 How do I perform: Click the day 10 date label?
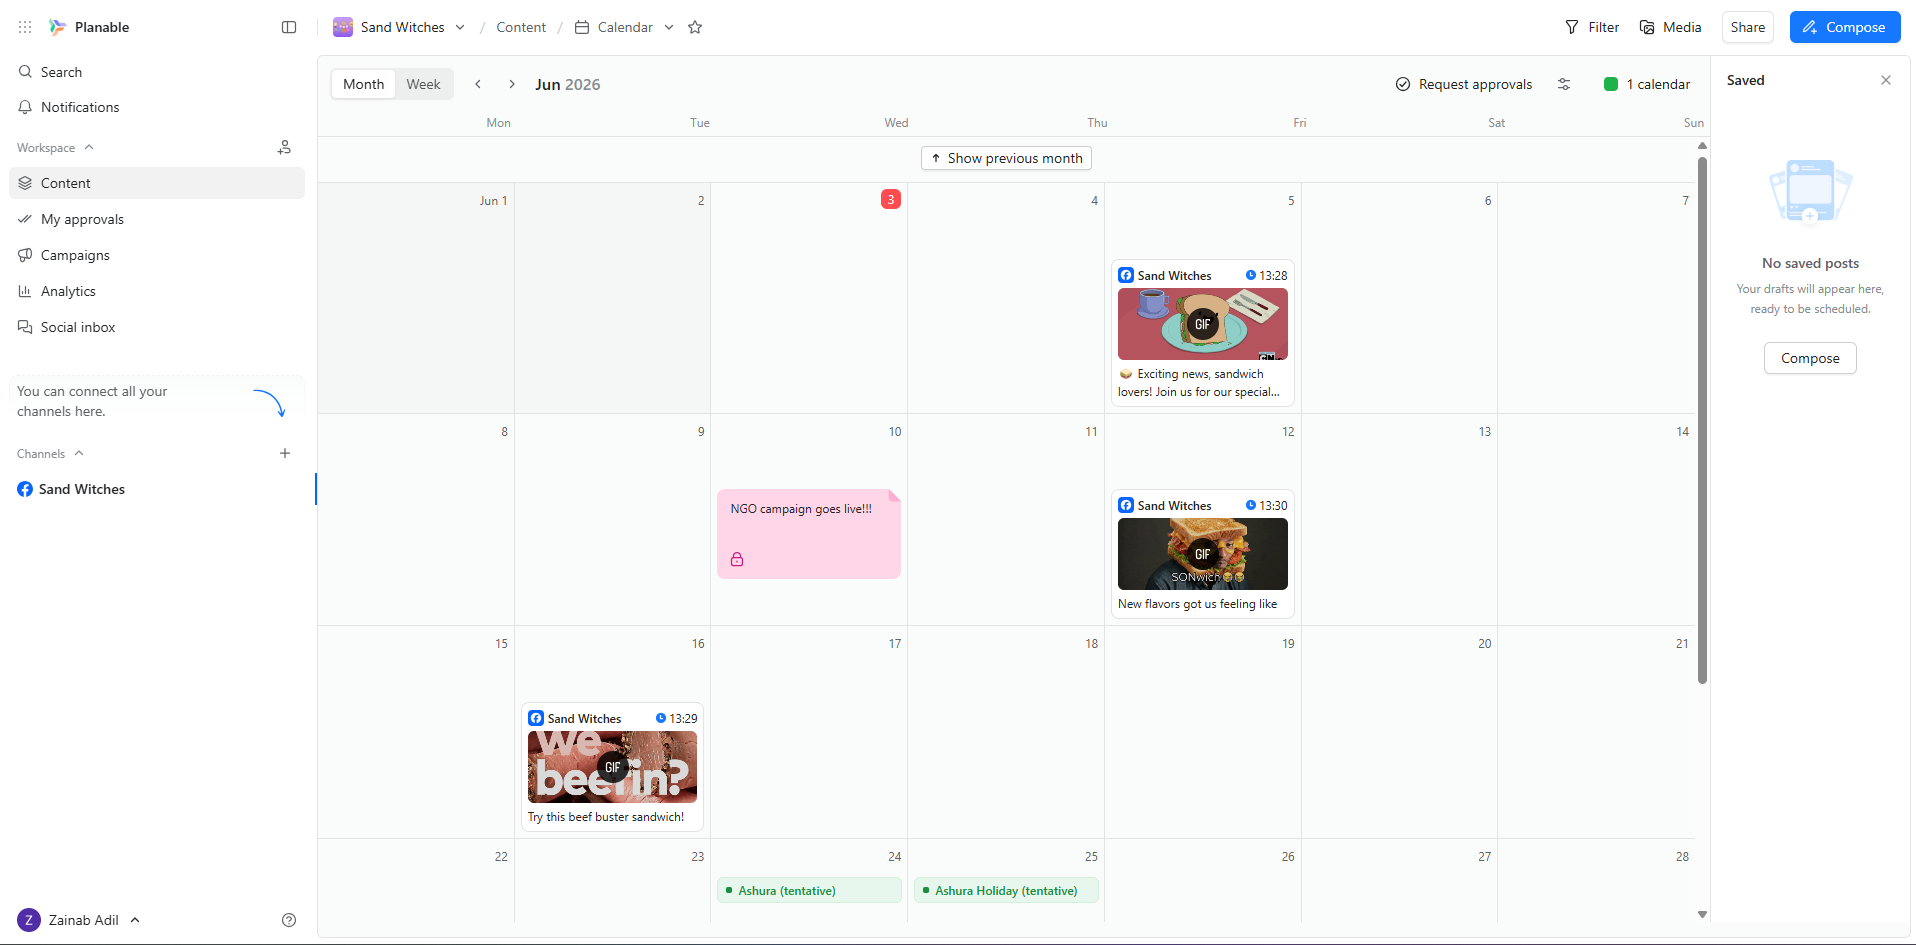pos(895,432)
